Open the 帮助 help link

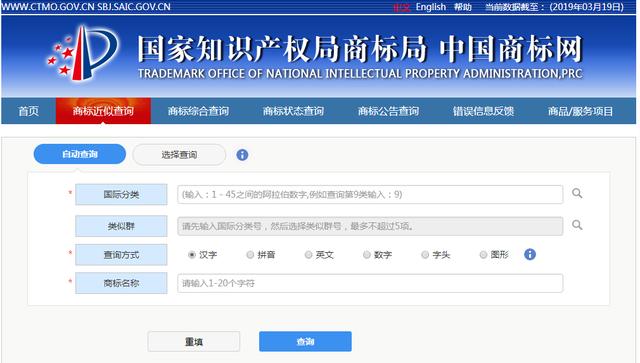pos(463,7)
